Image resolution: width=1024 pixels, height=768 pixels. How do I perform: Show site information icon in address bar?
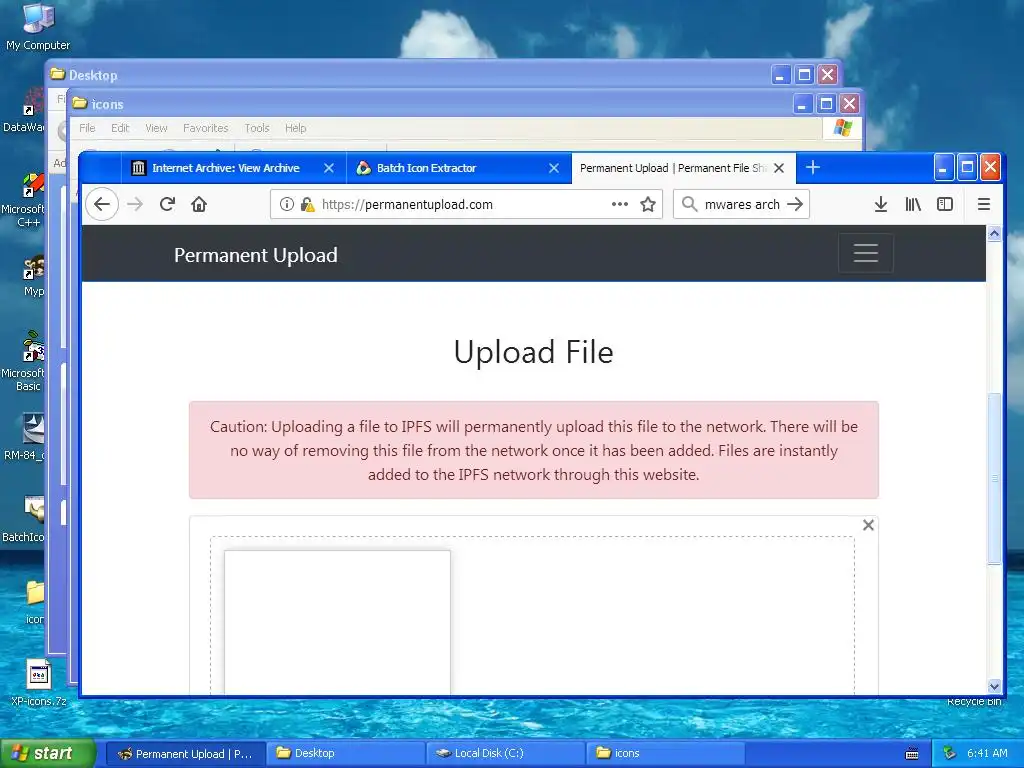(286, 204)
